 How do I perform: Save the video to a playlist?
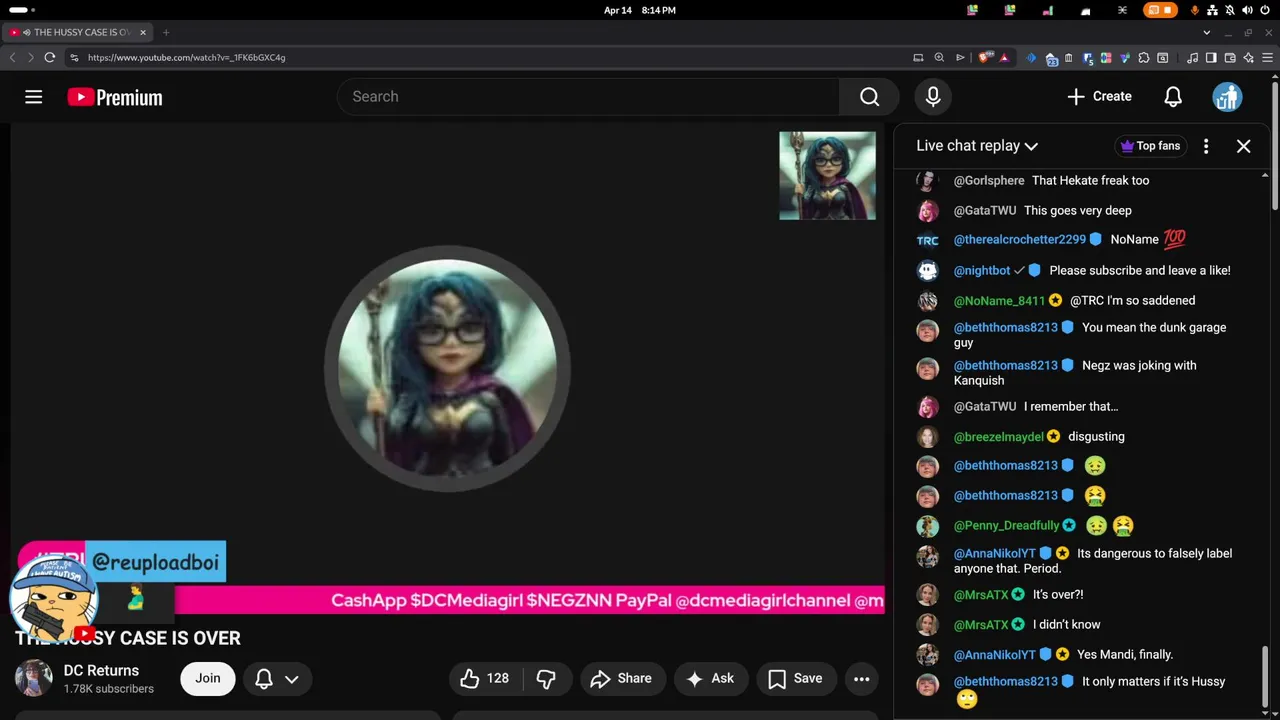[x=795, y=678]
